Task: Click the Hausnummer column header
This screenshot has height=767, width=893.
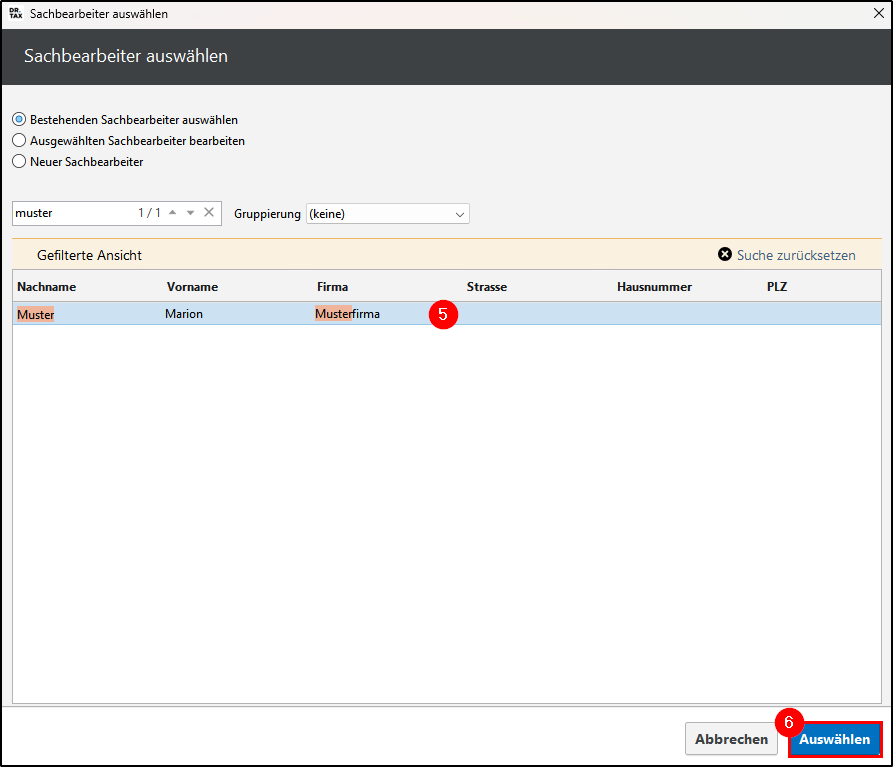Action: point(654,287)
